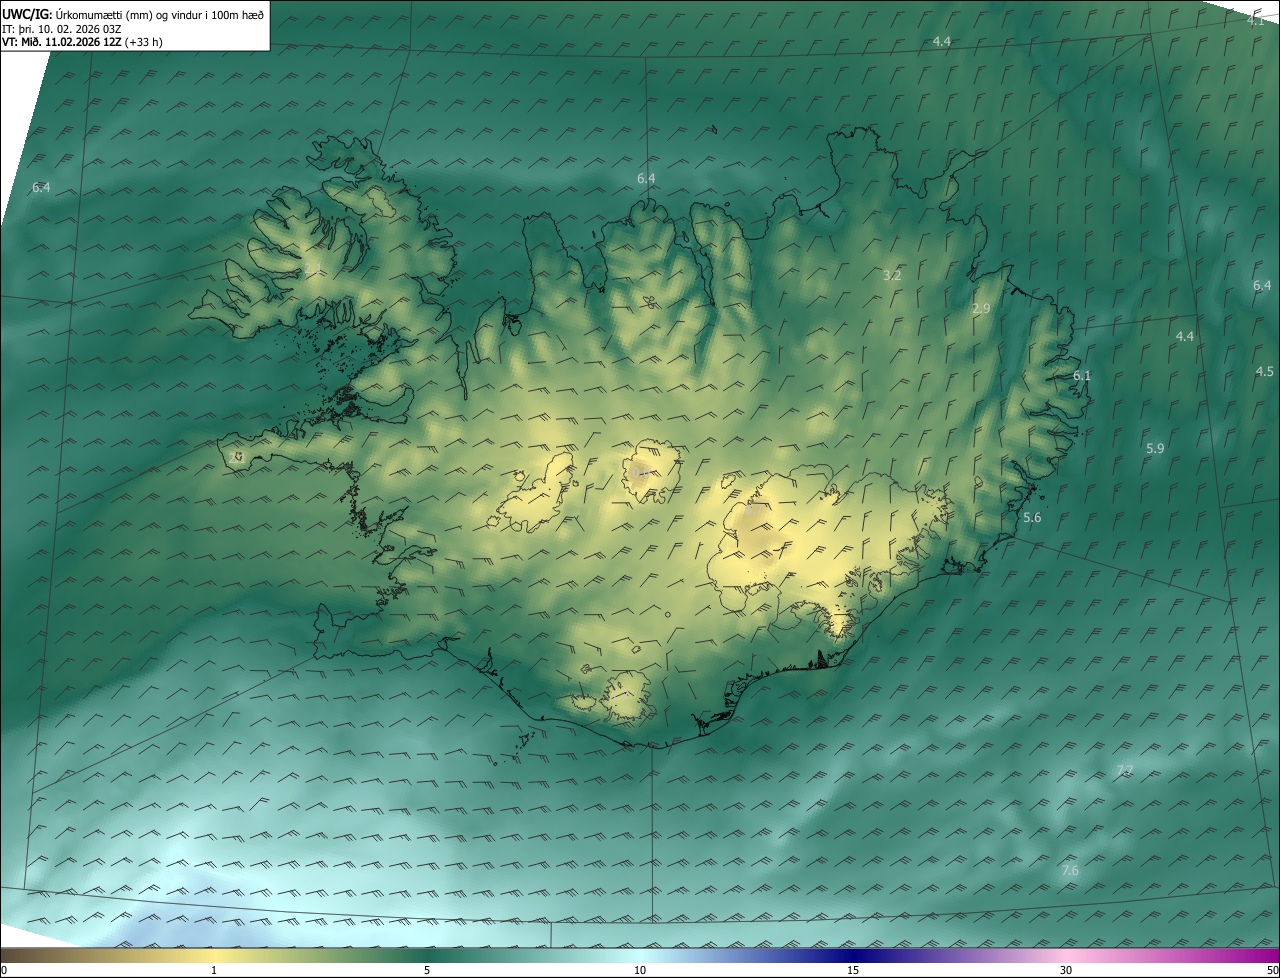Click the "IT: þri. 10. 02. 2026 03Z" line

point(62,29)
